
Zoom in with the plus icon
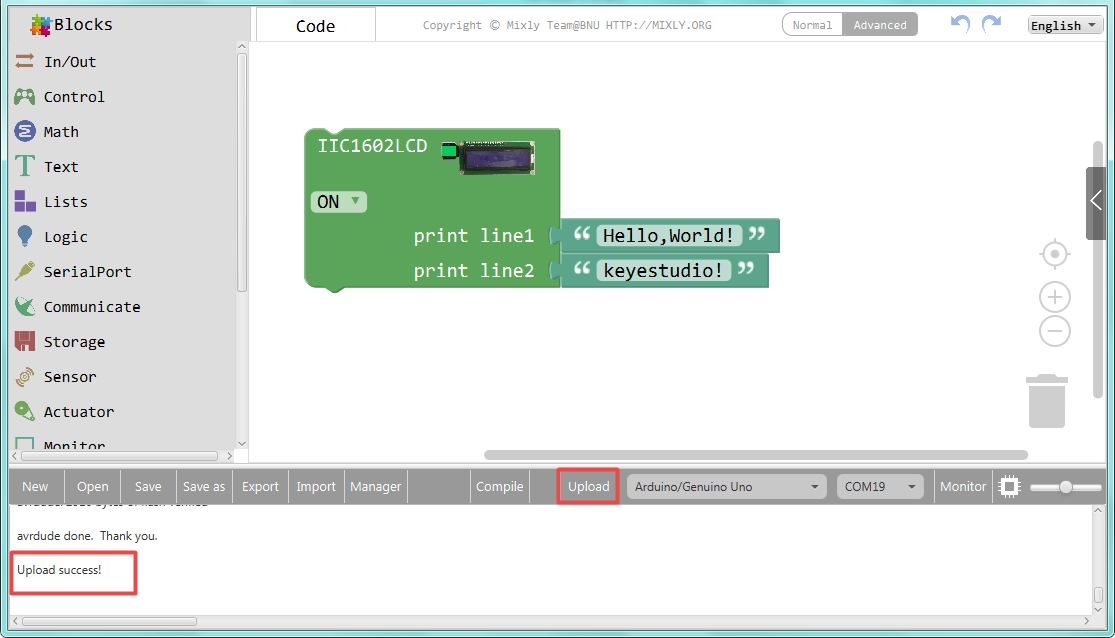click(1054, 297)
